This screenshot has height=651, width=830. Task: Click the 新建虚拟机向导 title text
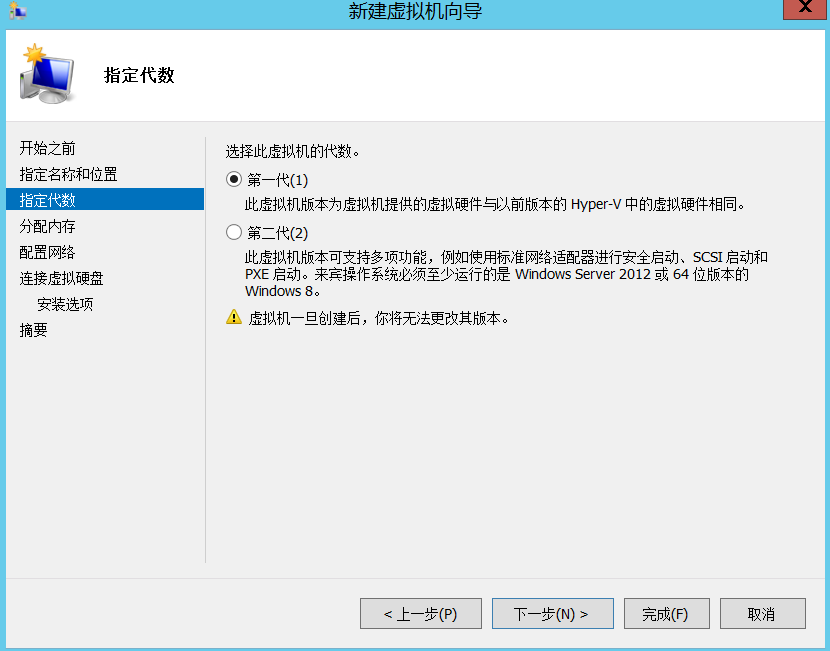pyautogui.click(x=416, y=11)
